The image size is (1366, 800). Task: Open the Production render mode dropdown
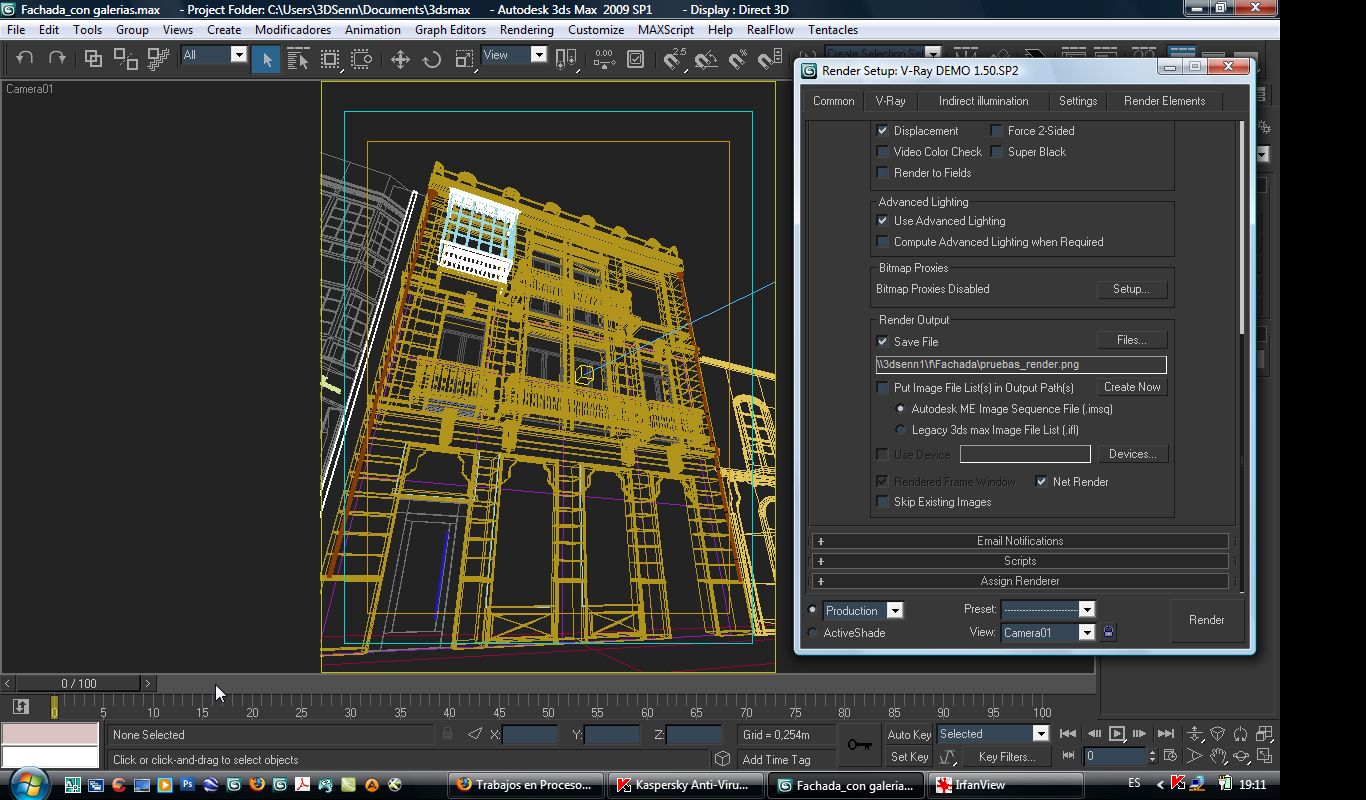coord(895,611)
